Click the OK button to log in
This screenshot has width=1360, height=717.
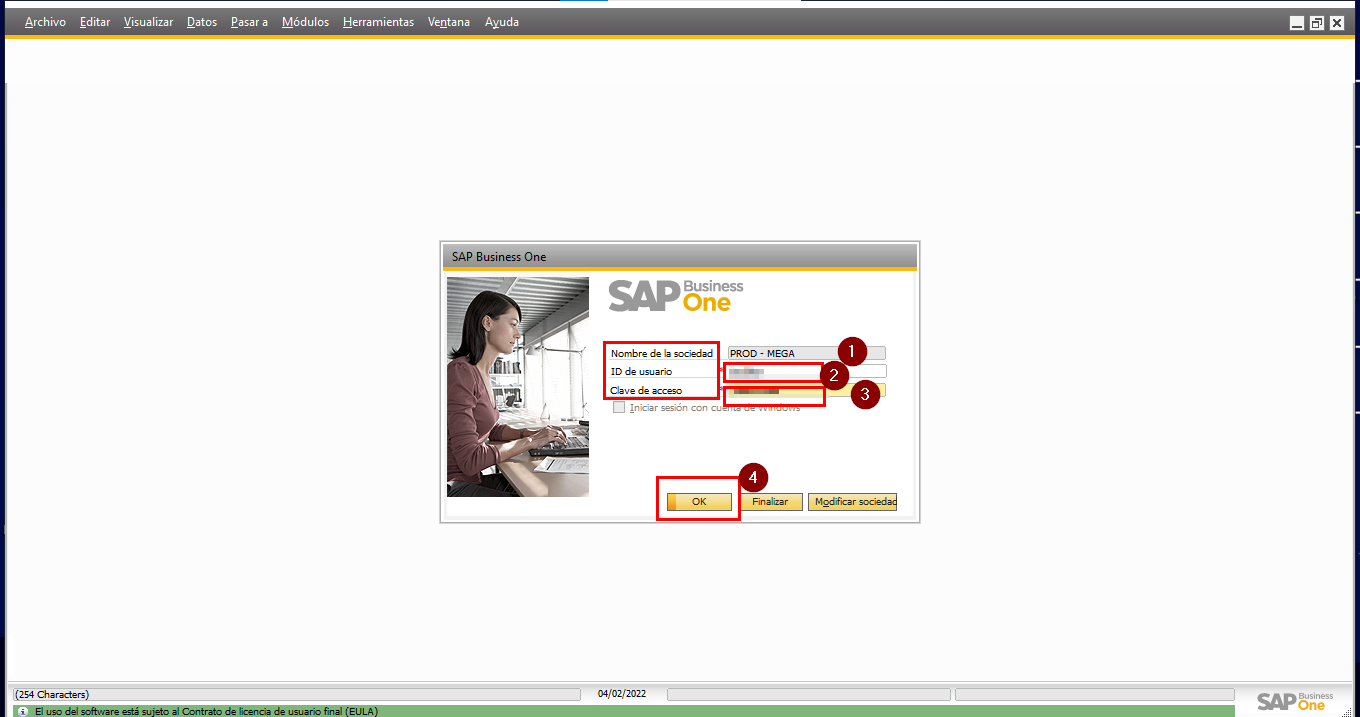699,502
